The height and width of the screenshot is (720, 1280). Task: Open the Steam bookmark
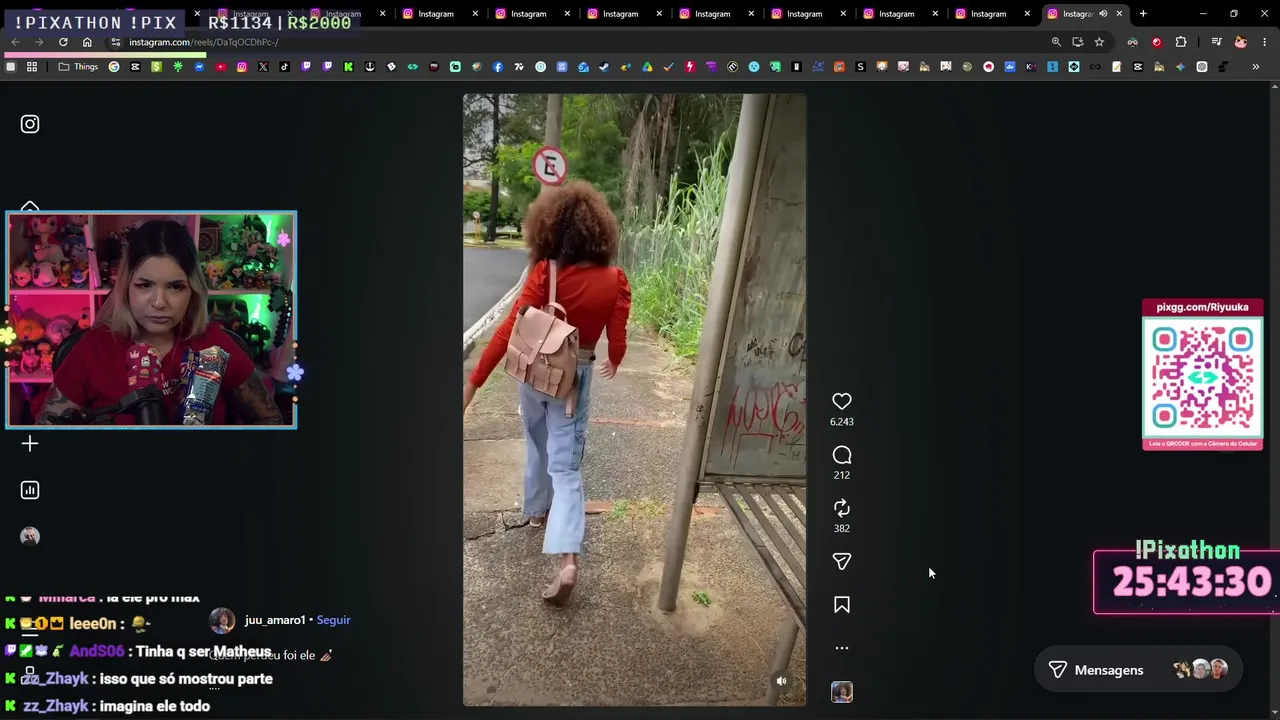coord(604,67)
